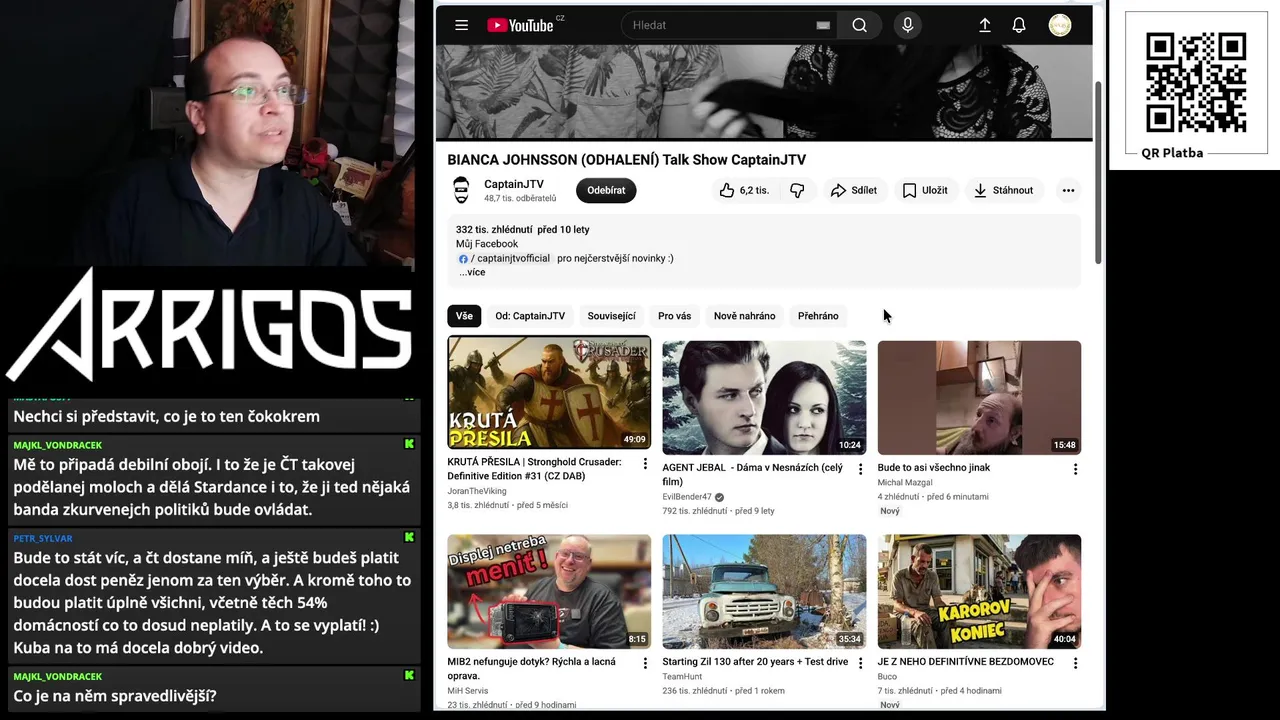
Task: Open the YouTube hamburger guide menu
Action: pos(461,25)
